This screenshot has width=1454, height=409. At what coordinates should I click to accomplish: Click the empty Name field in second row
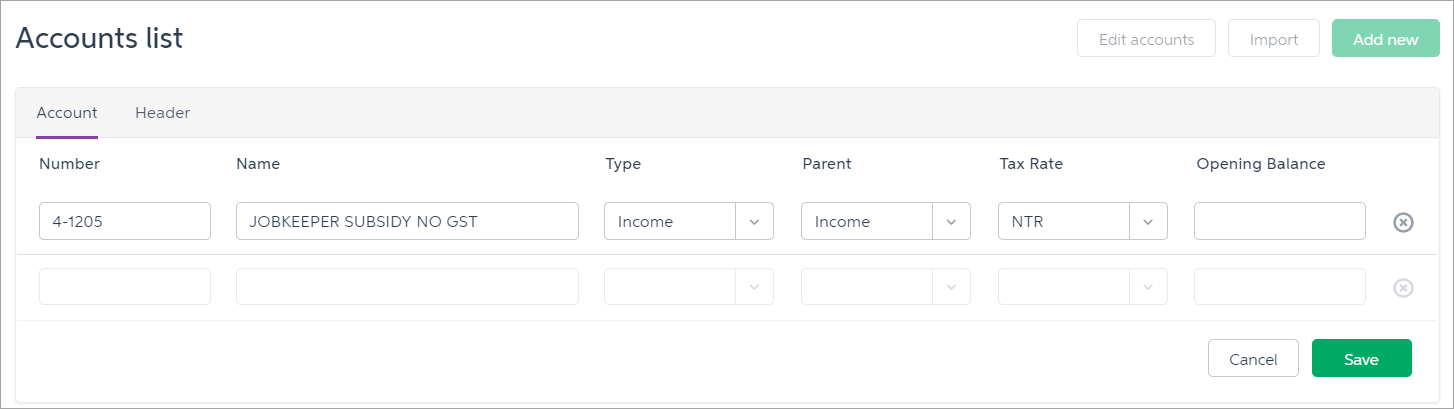click(x=407, y=287)
